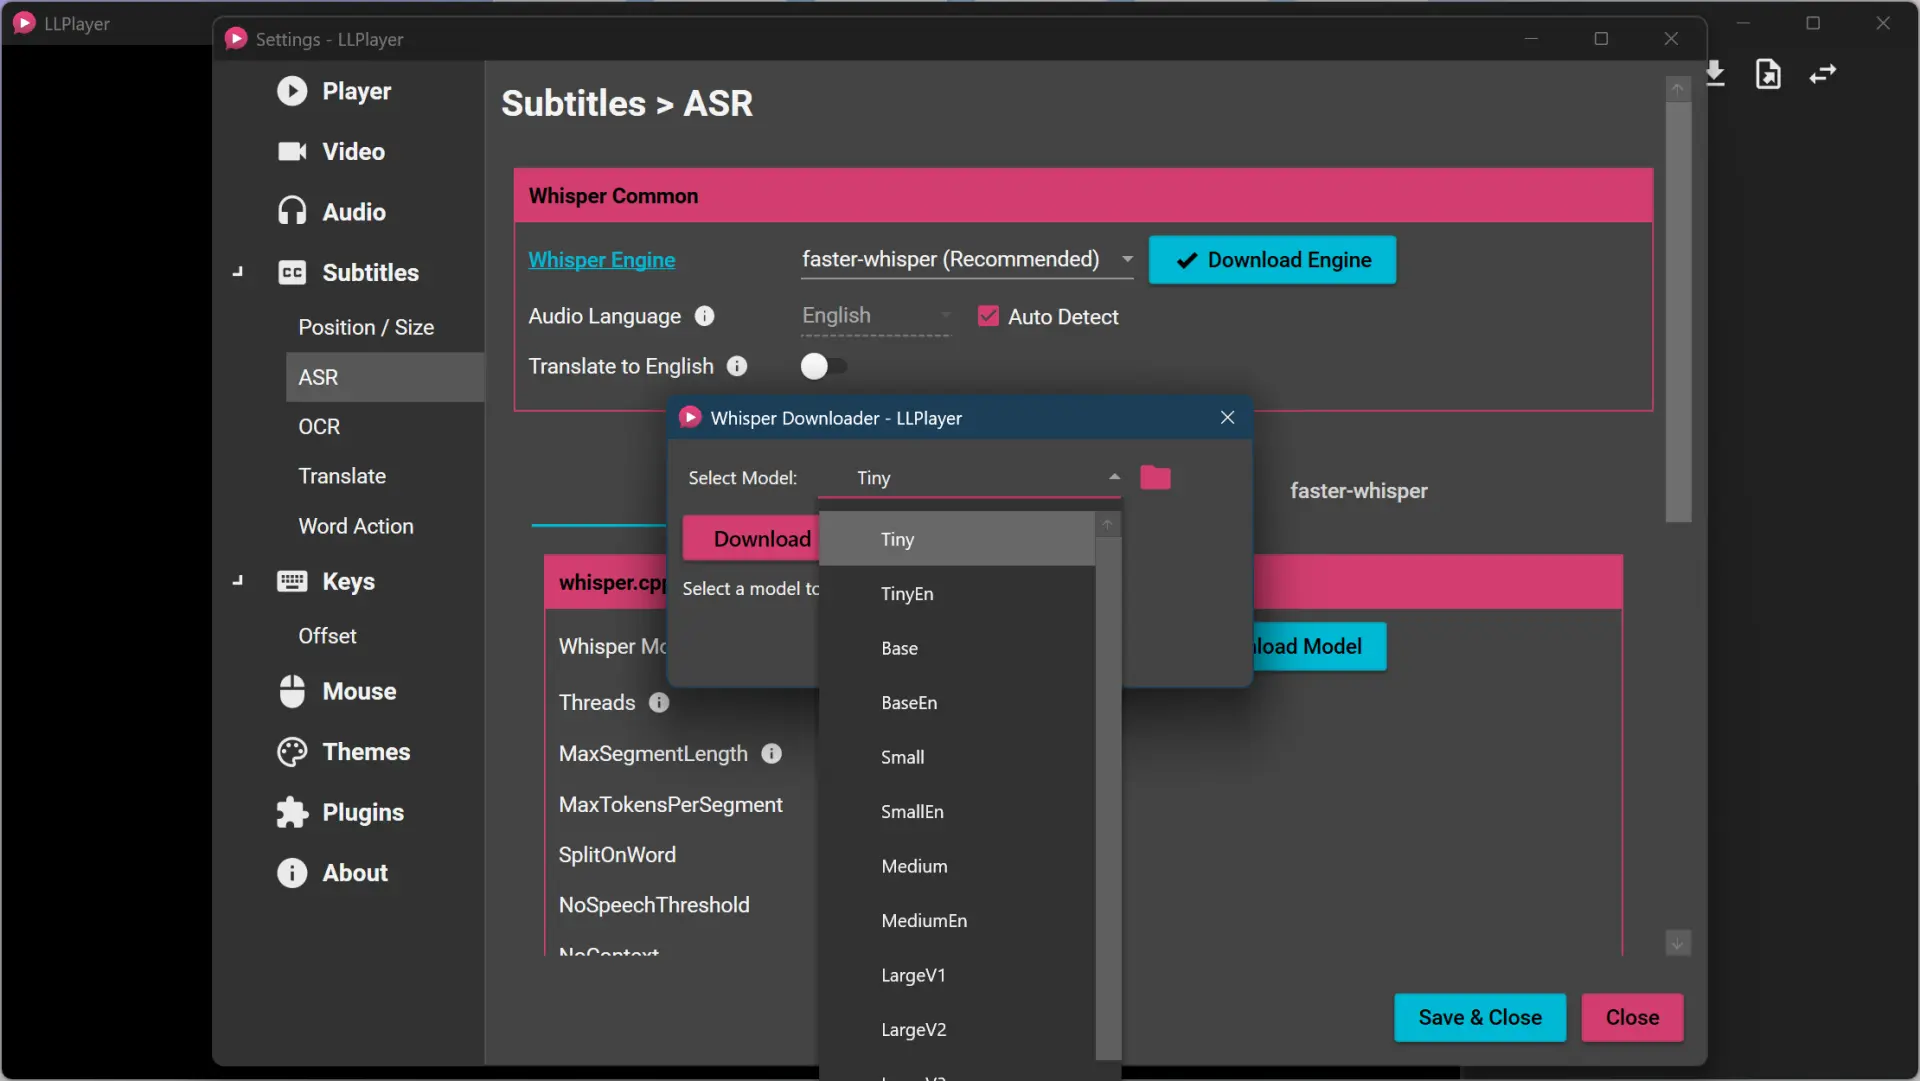1920x1081 pixels.
Task: Click the About info icon
Action: [x=292, y=873]
